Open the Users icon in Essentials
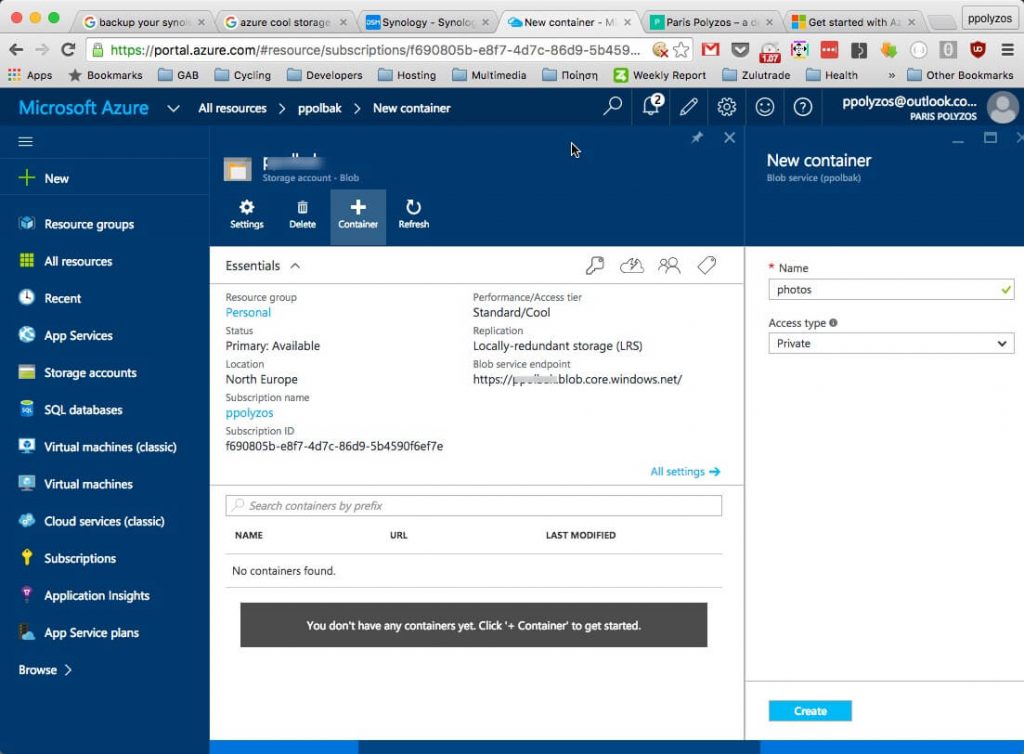Screen dimensions: 1024x754 [x=669, y=265]
